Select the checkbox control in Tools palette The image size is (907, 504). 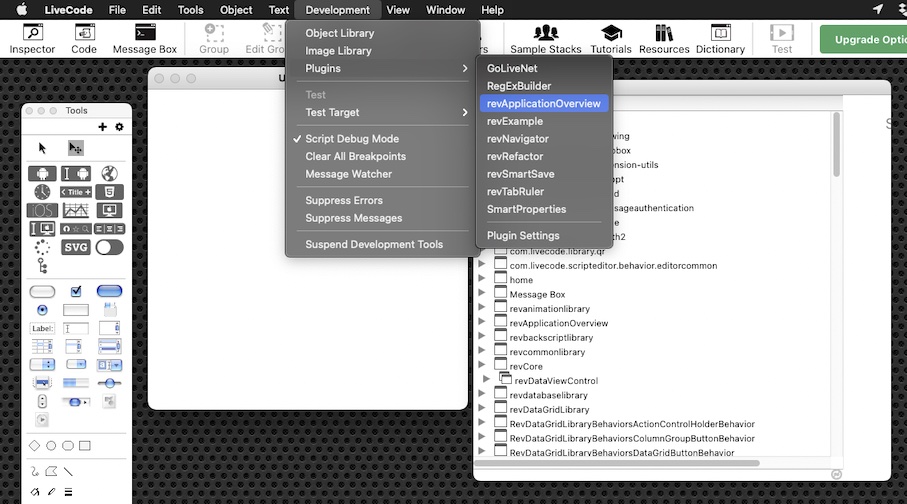(76, 291)
